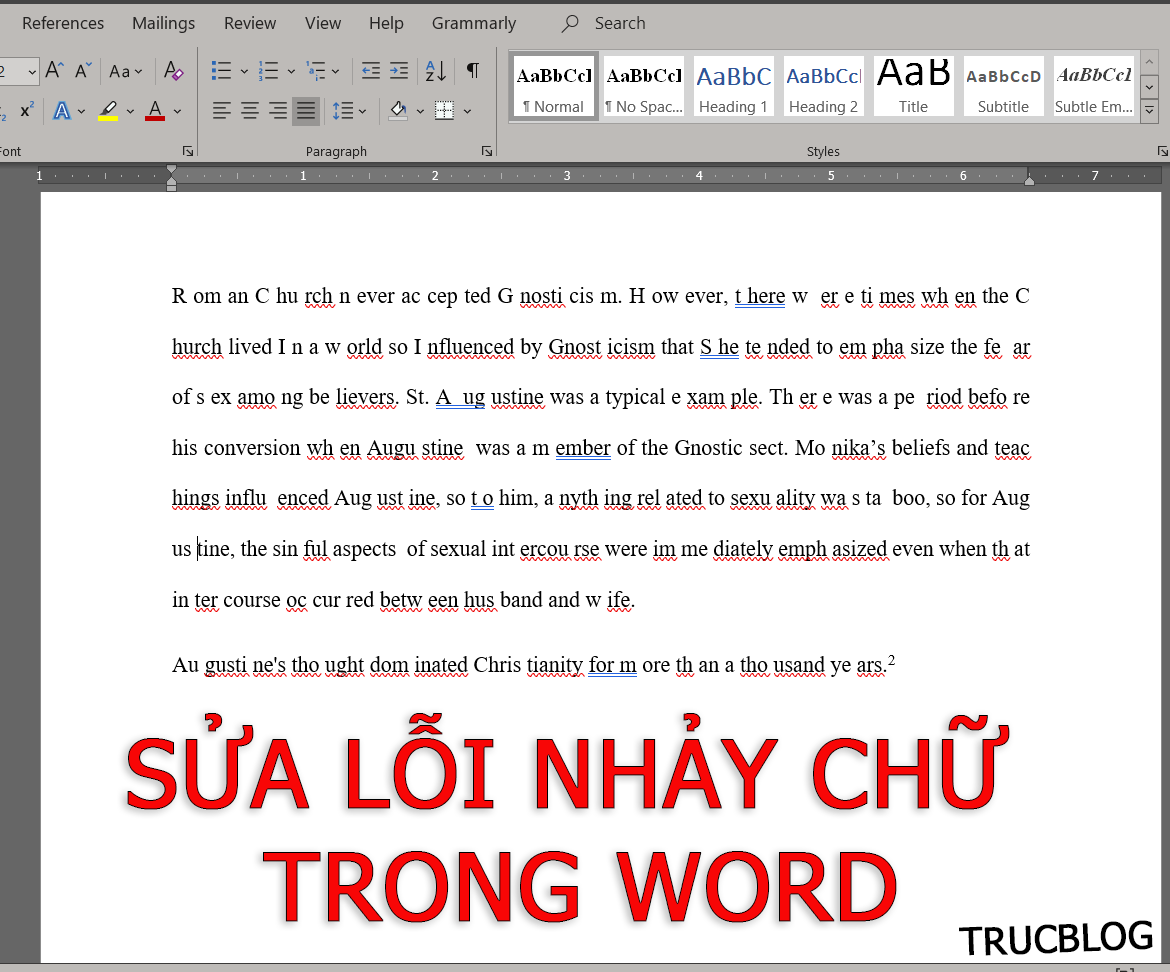
Task: Click the Sort A to Z icon
Action: [436, 71]
